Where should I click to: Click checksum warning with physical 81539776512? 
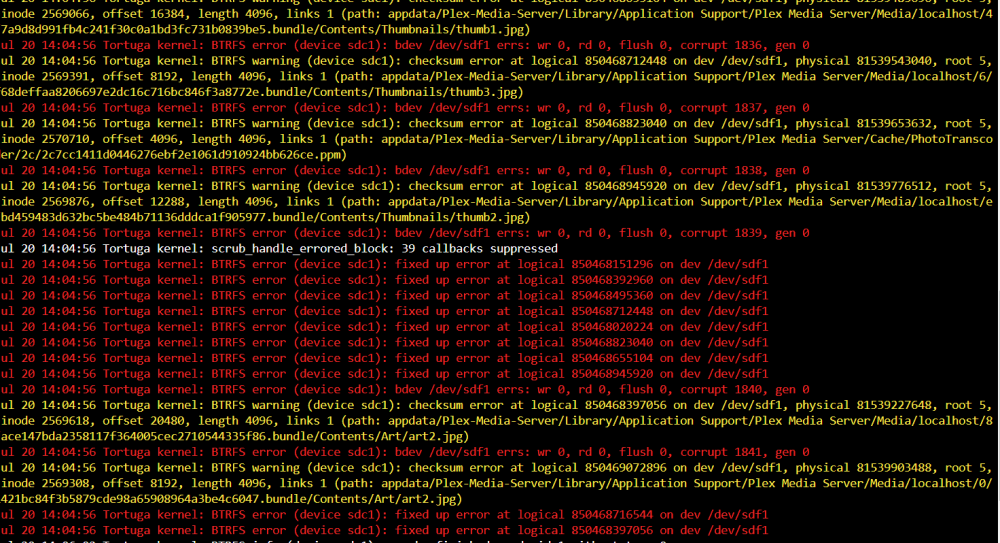497,186
